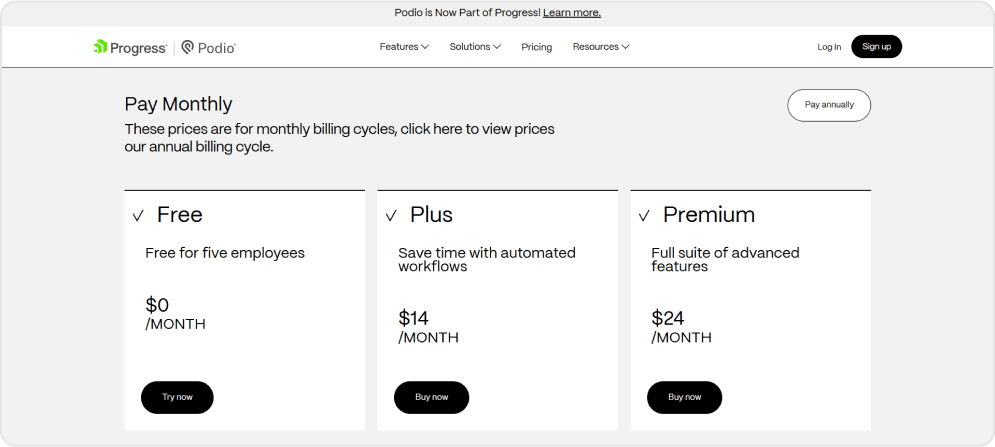995x447 pixels.
Task: Click Buy now on the Plus plan
Action: 431,397
